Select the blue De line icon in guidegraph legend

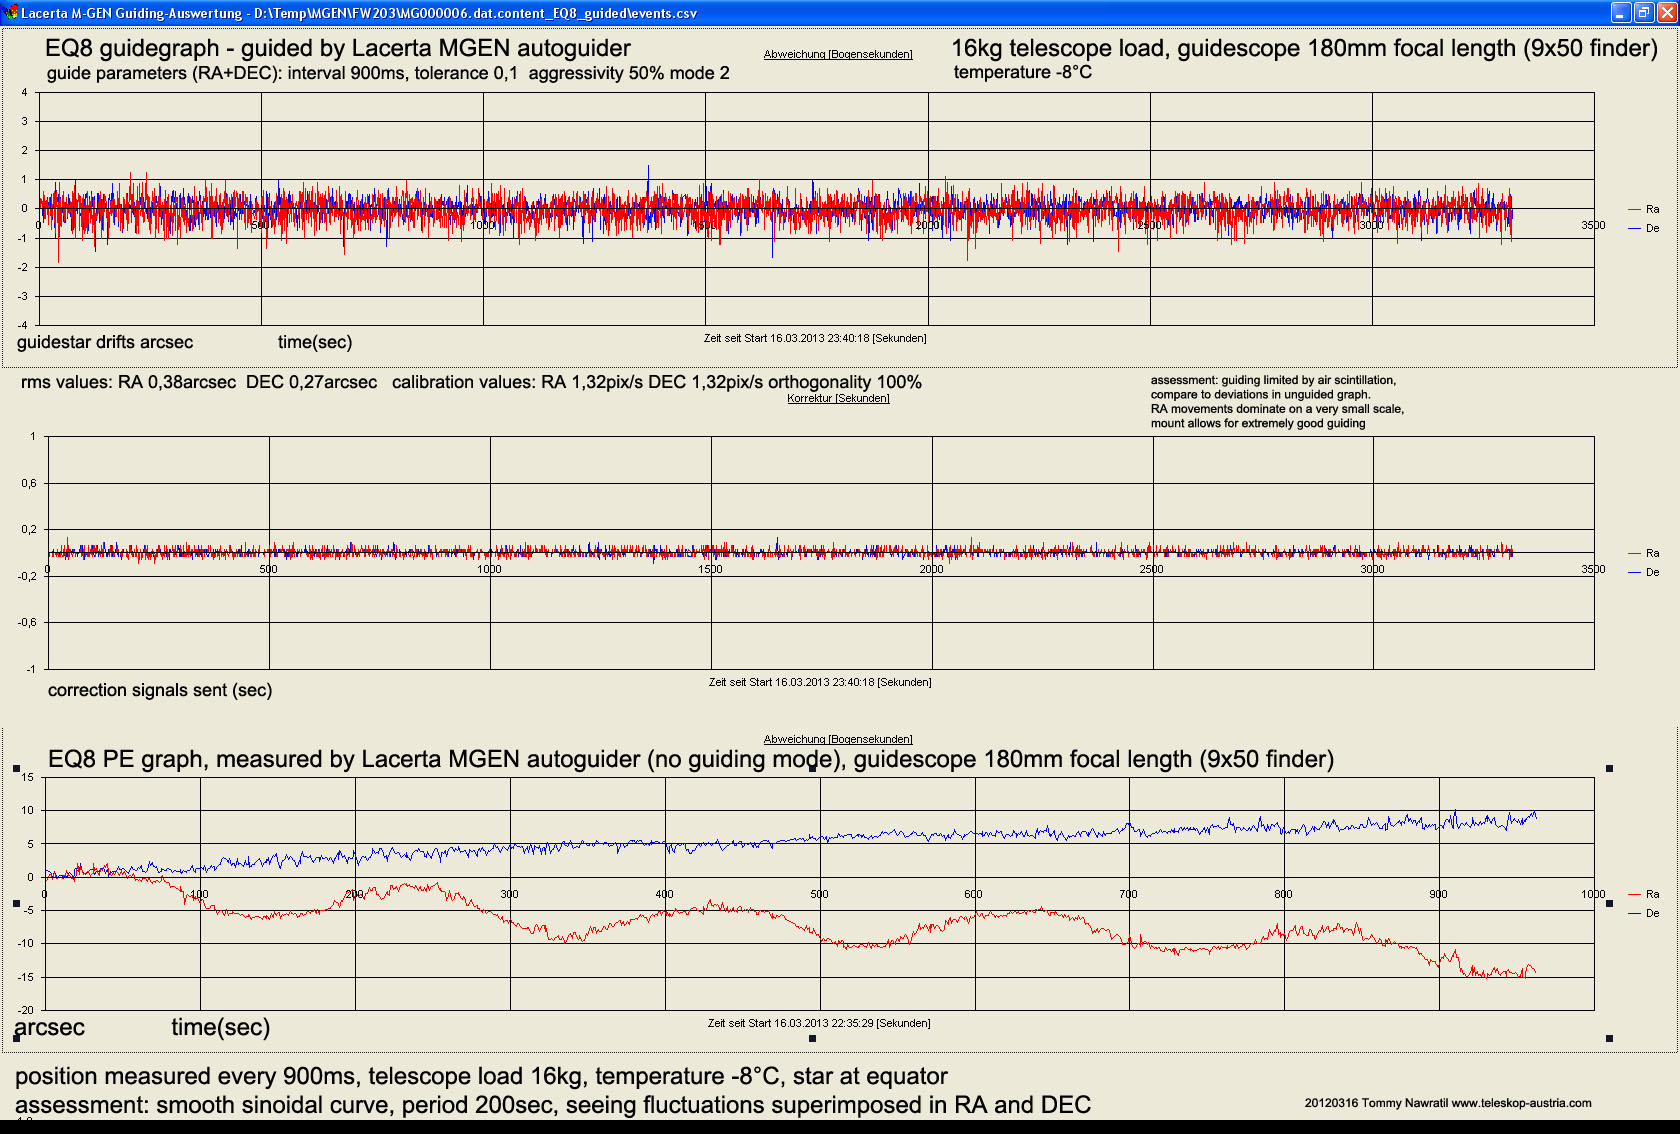[x=1634, y=228]
